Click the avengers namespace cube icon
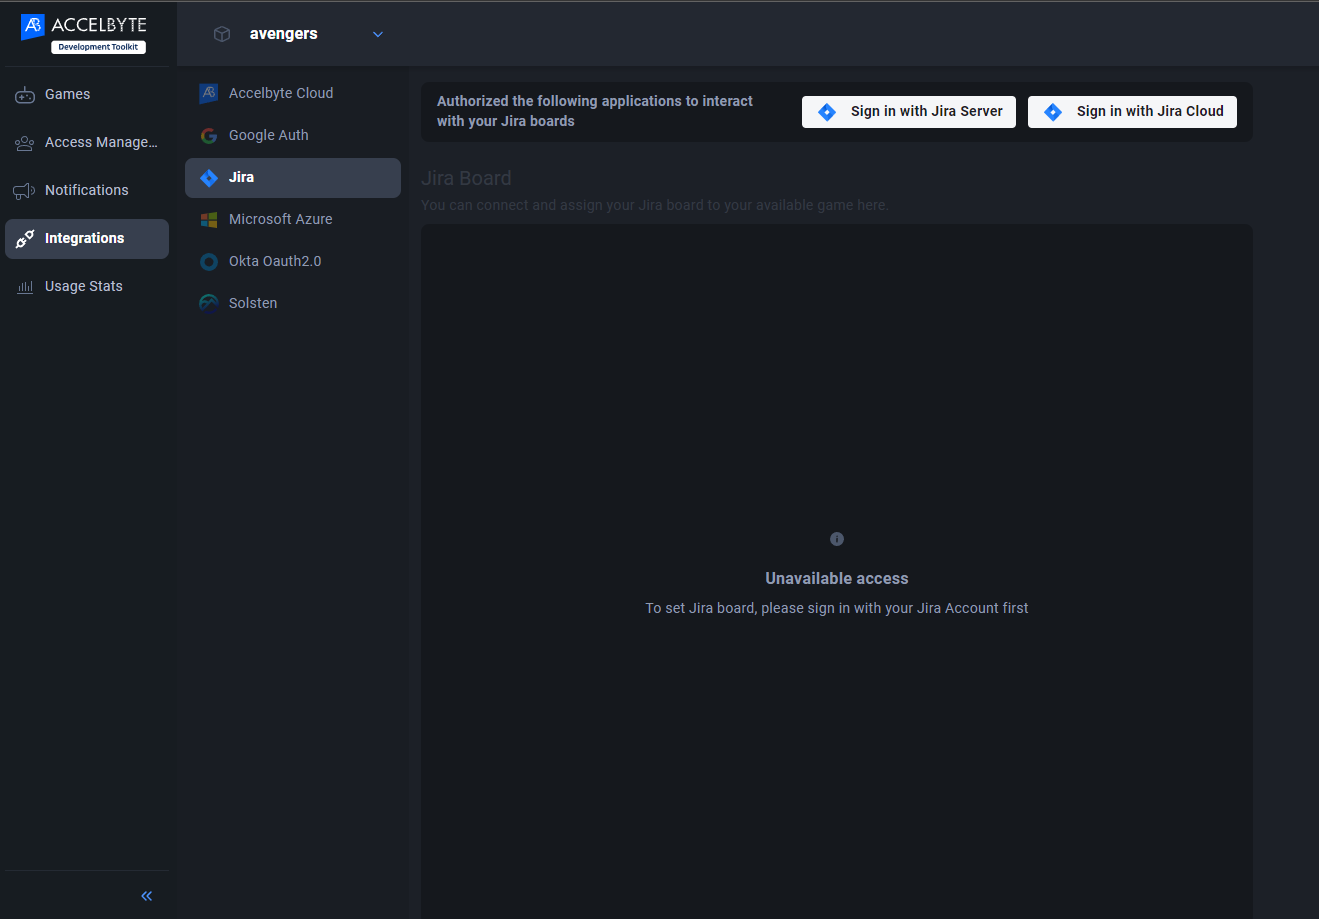Image resolution: width=1319 pixels, height=919 pixels. 222,34
